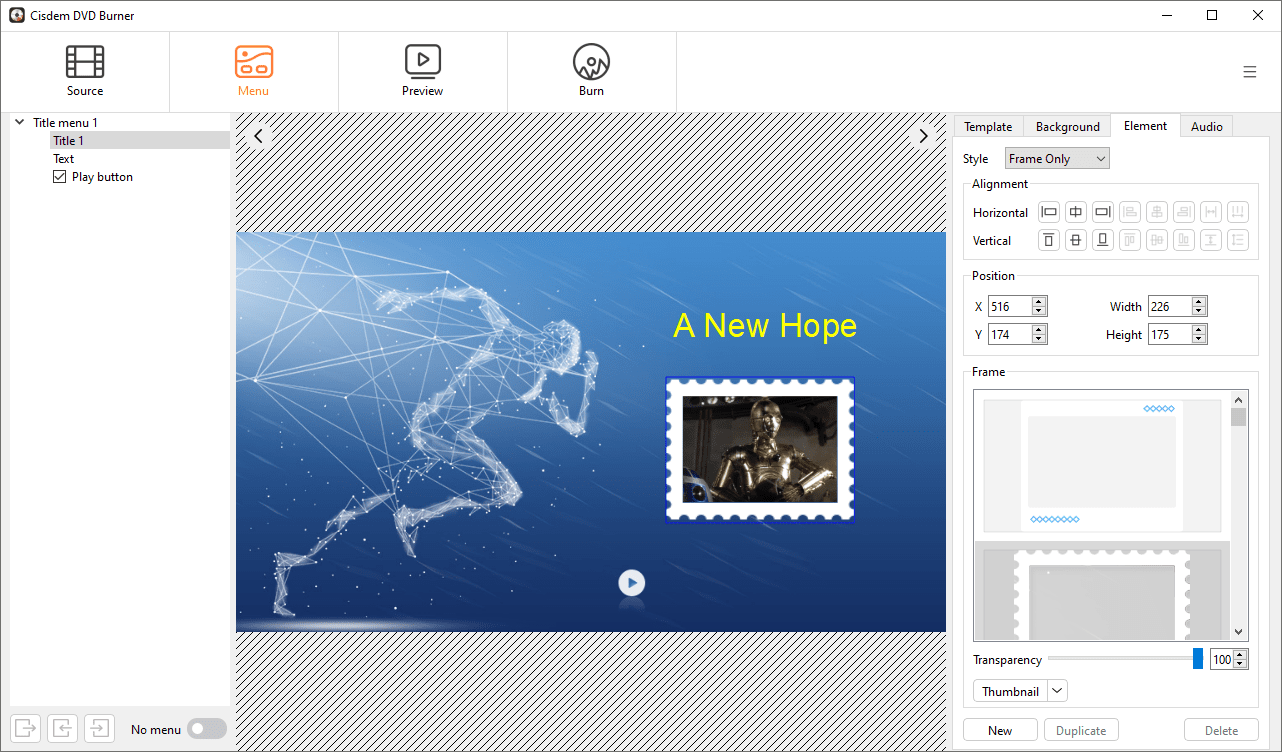Select the C-3PO thumbnail on canvas
Viewport: 1282px width, 752px height.
pos(760,449)
